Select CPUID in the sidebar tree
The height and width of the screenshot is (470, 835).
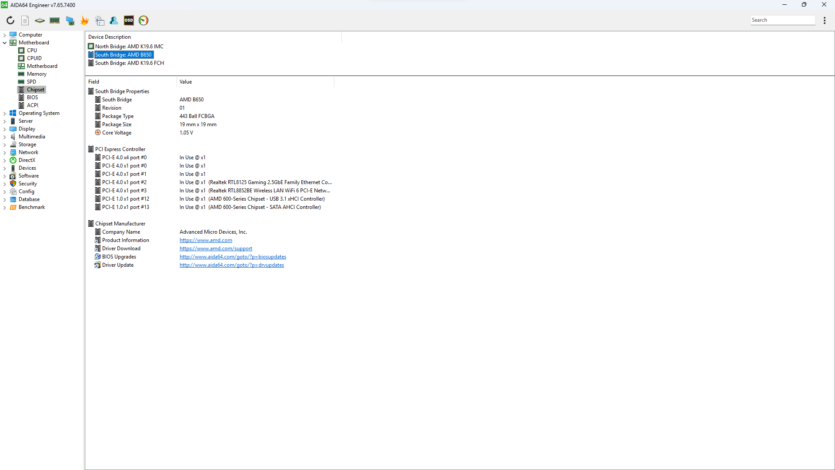[34, 58]
